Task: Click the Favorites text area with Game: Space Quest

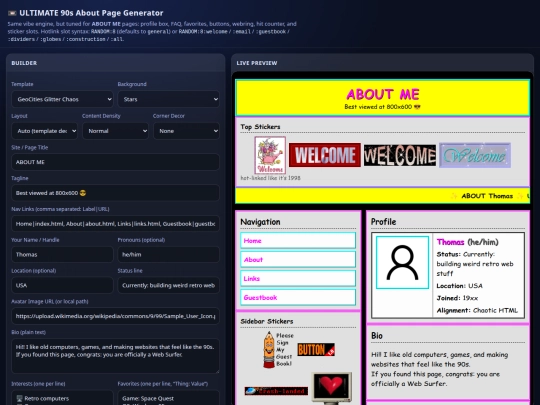Action: 168,397
